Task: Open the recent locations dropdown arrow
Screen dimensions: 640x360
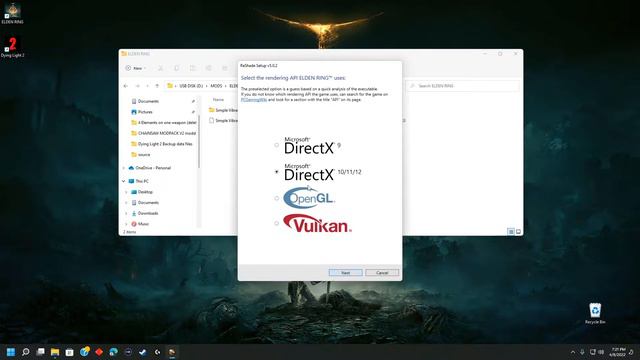Action: 147,86
